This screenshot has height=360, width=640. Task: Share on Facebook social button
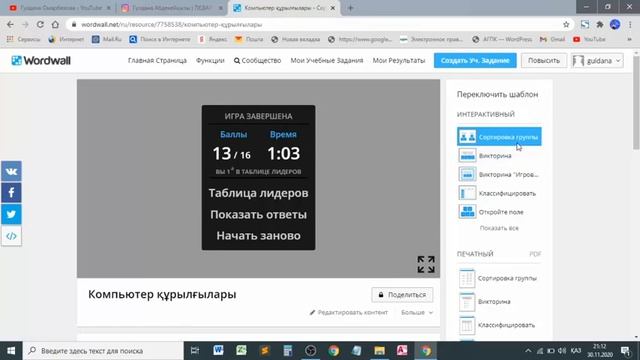(x=11, y=193)
